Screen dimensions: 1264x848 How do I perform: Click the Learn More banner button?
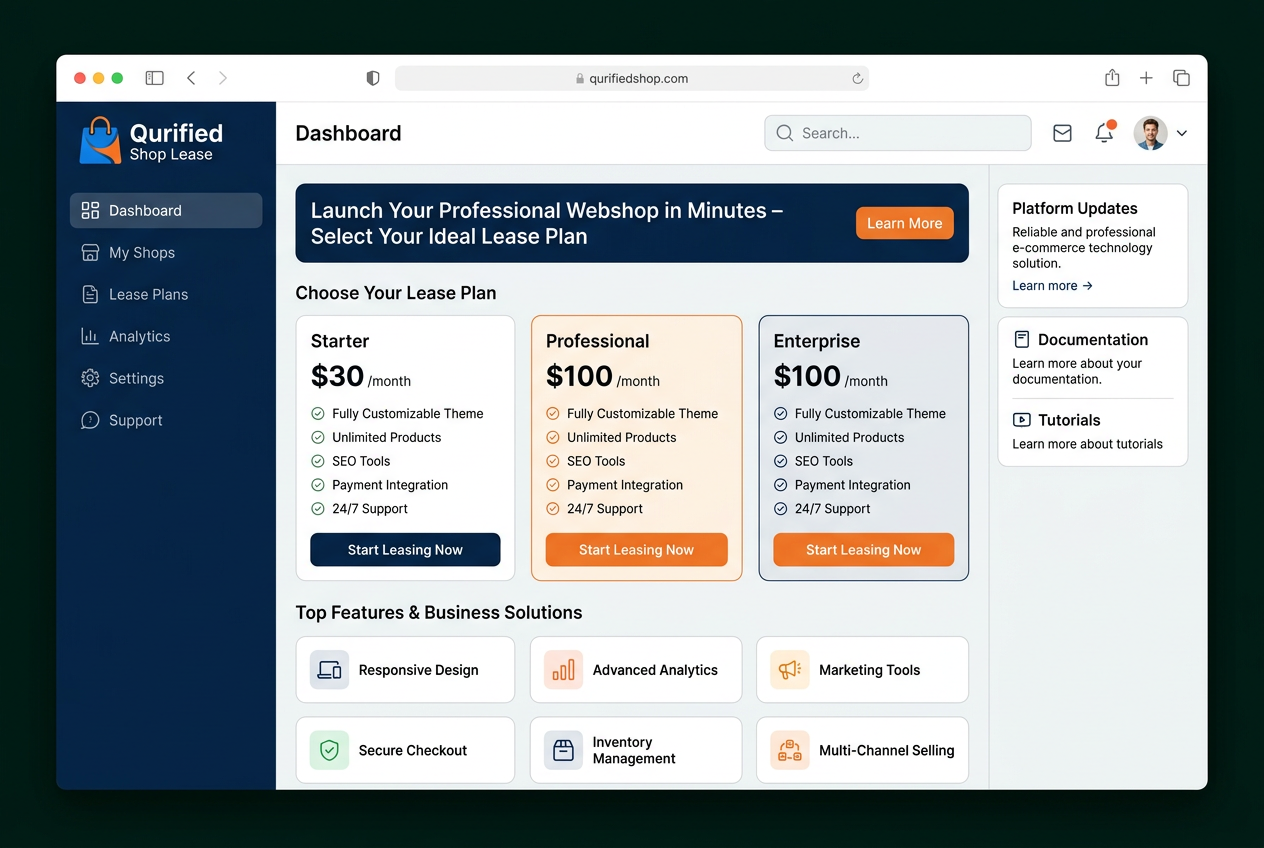pos(905,223)
